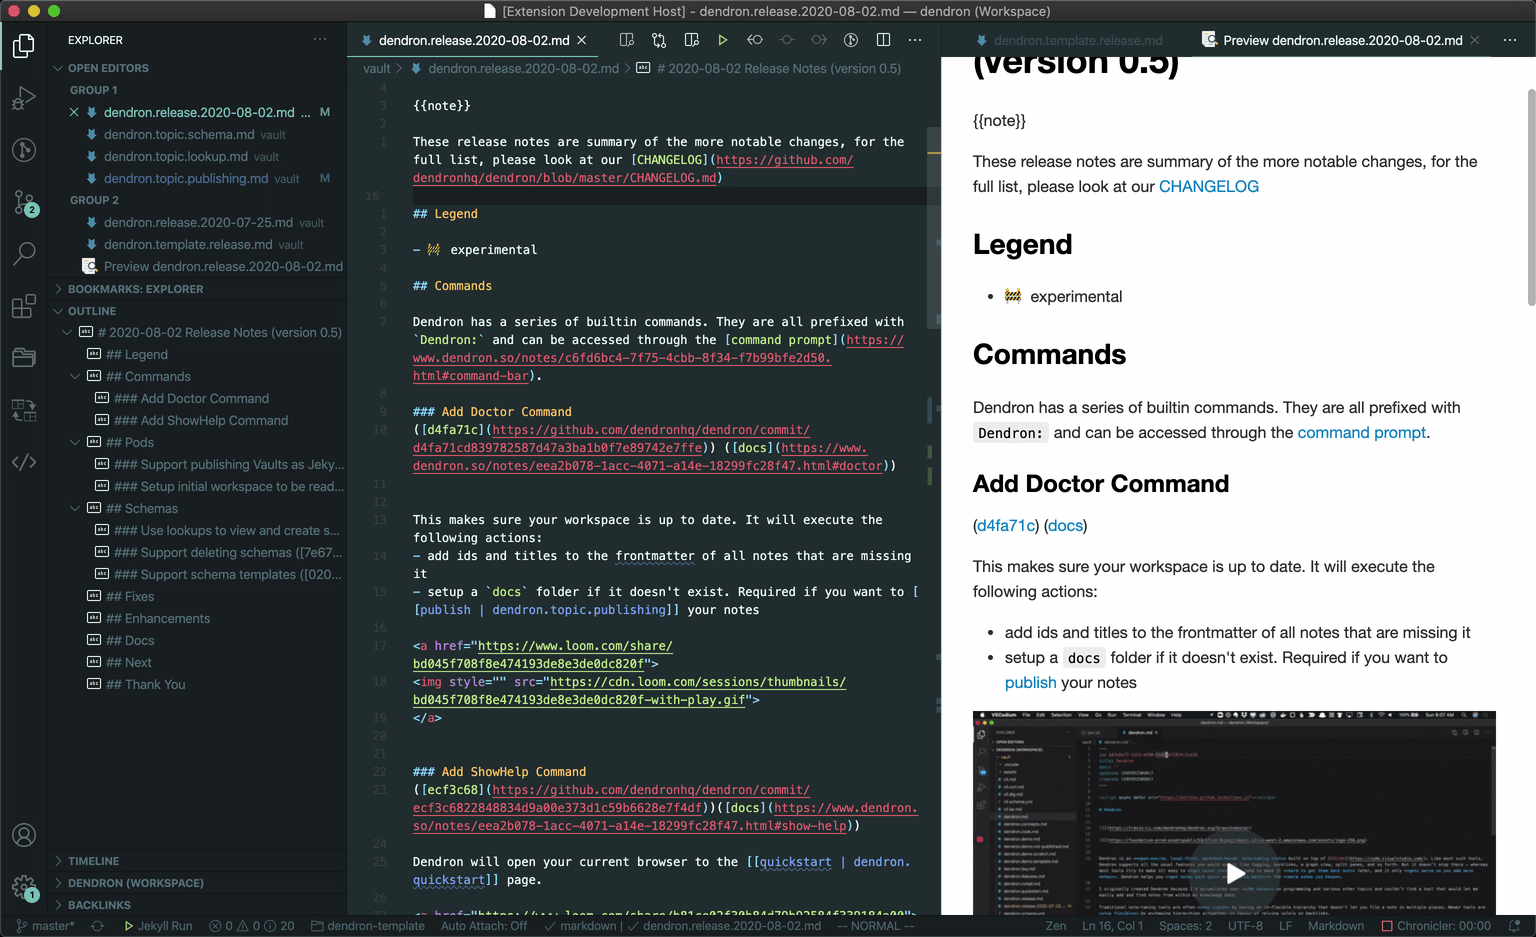Click the compare changes icon in editor toolbar
The width and height of the screenshot is (1536, 937).
point(658,40)
